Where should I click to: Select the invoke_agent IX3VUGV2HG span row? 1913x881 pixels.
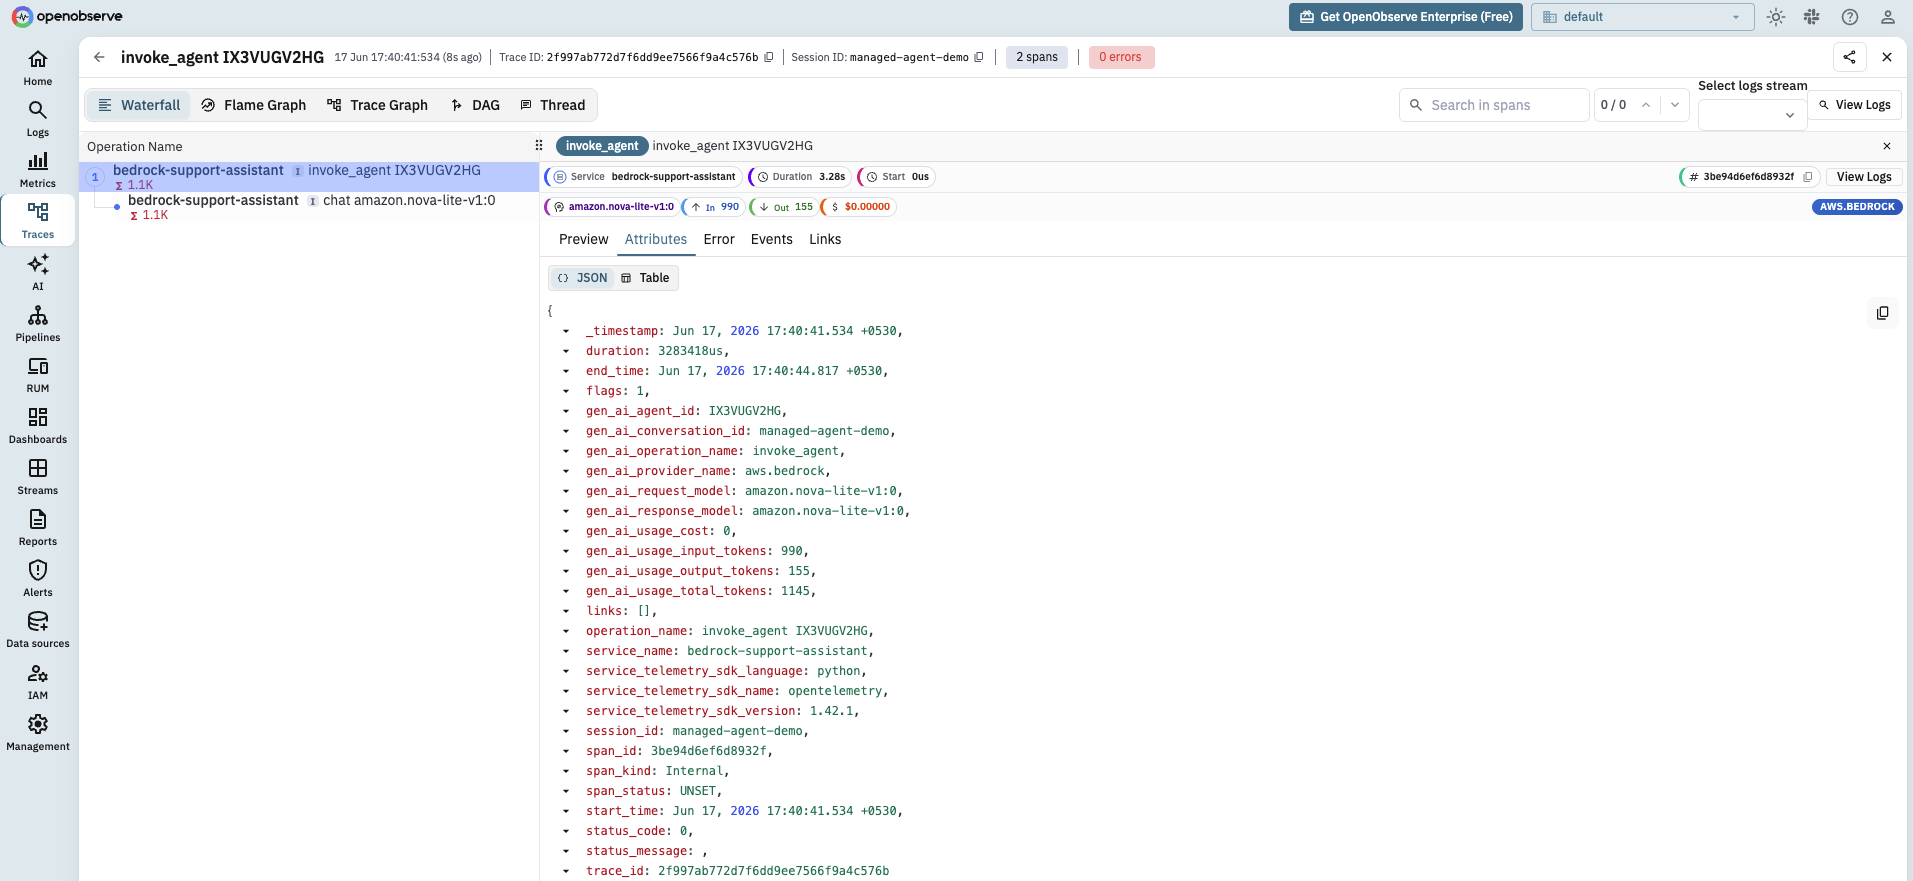click(309, 177)
